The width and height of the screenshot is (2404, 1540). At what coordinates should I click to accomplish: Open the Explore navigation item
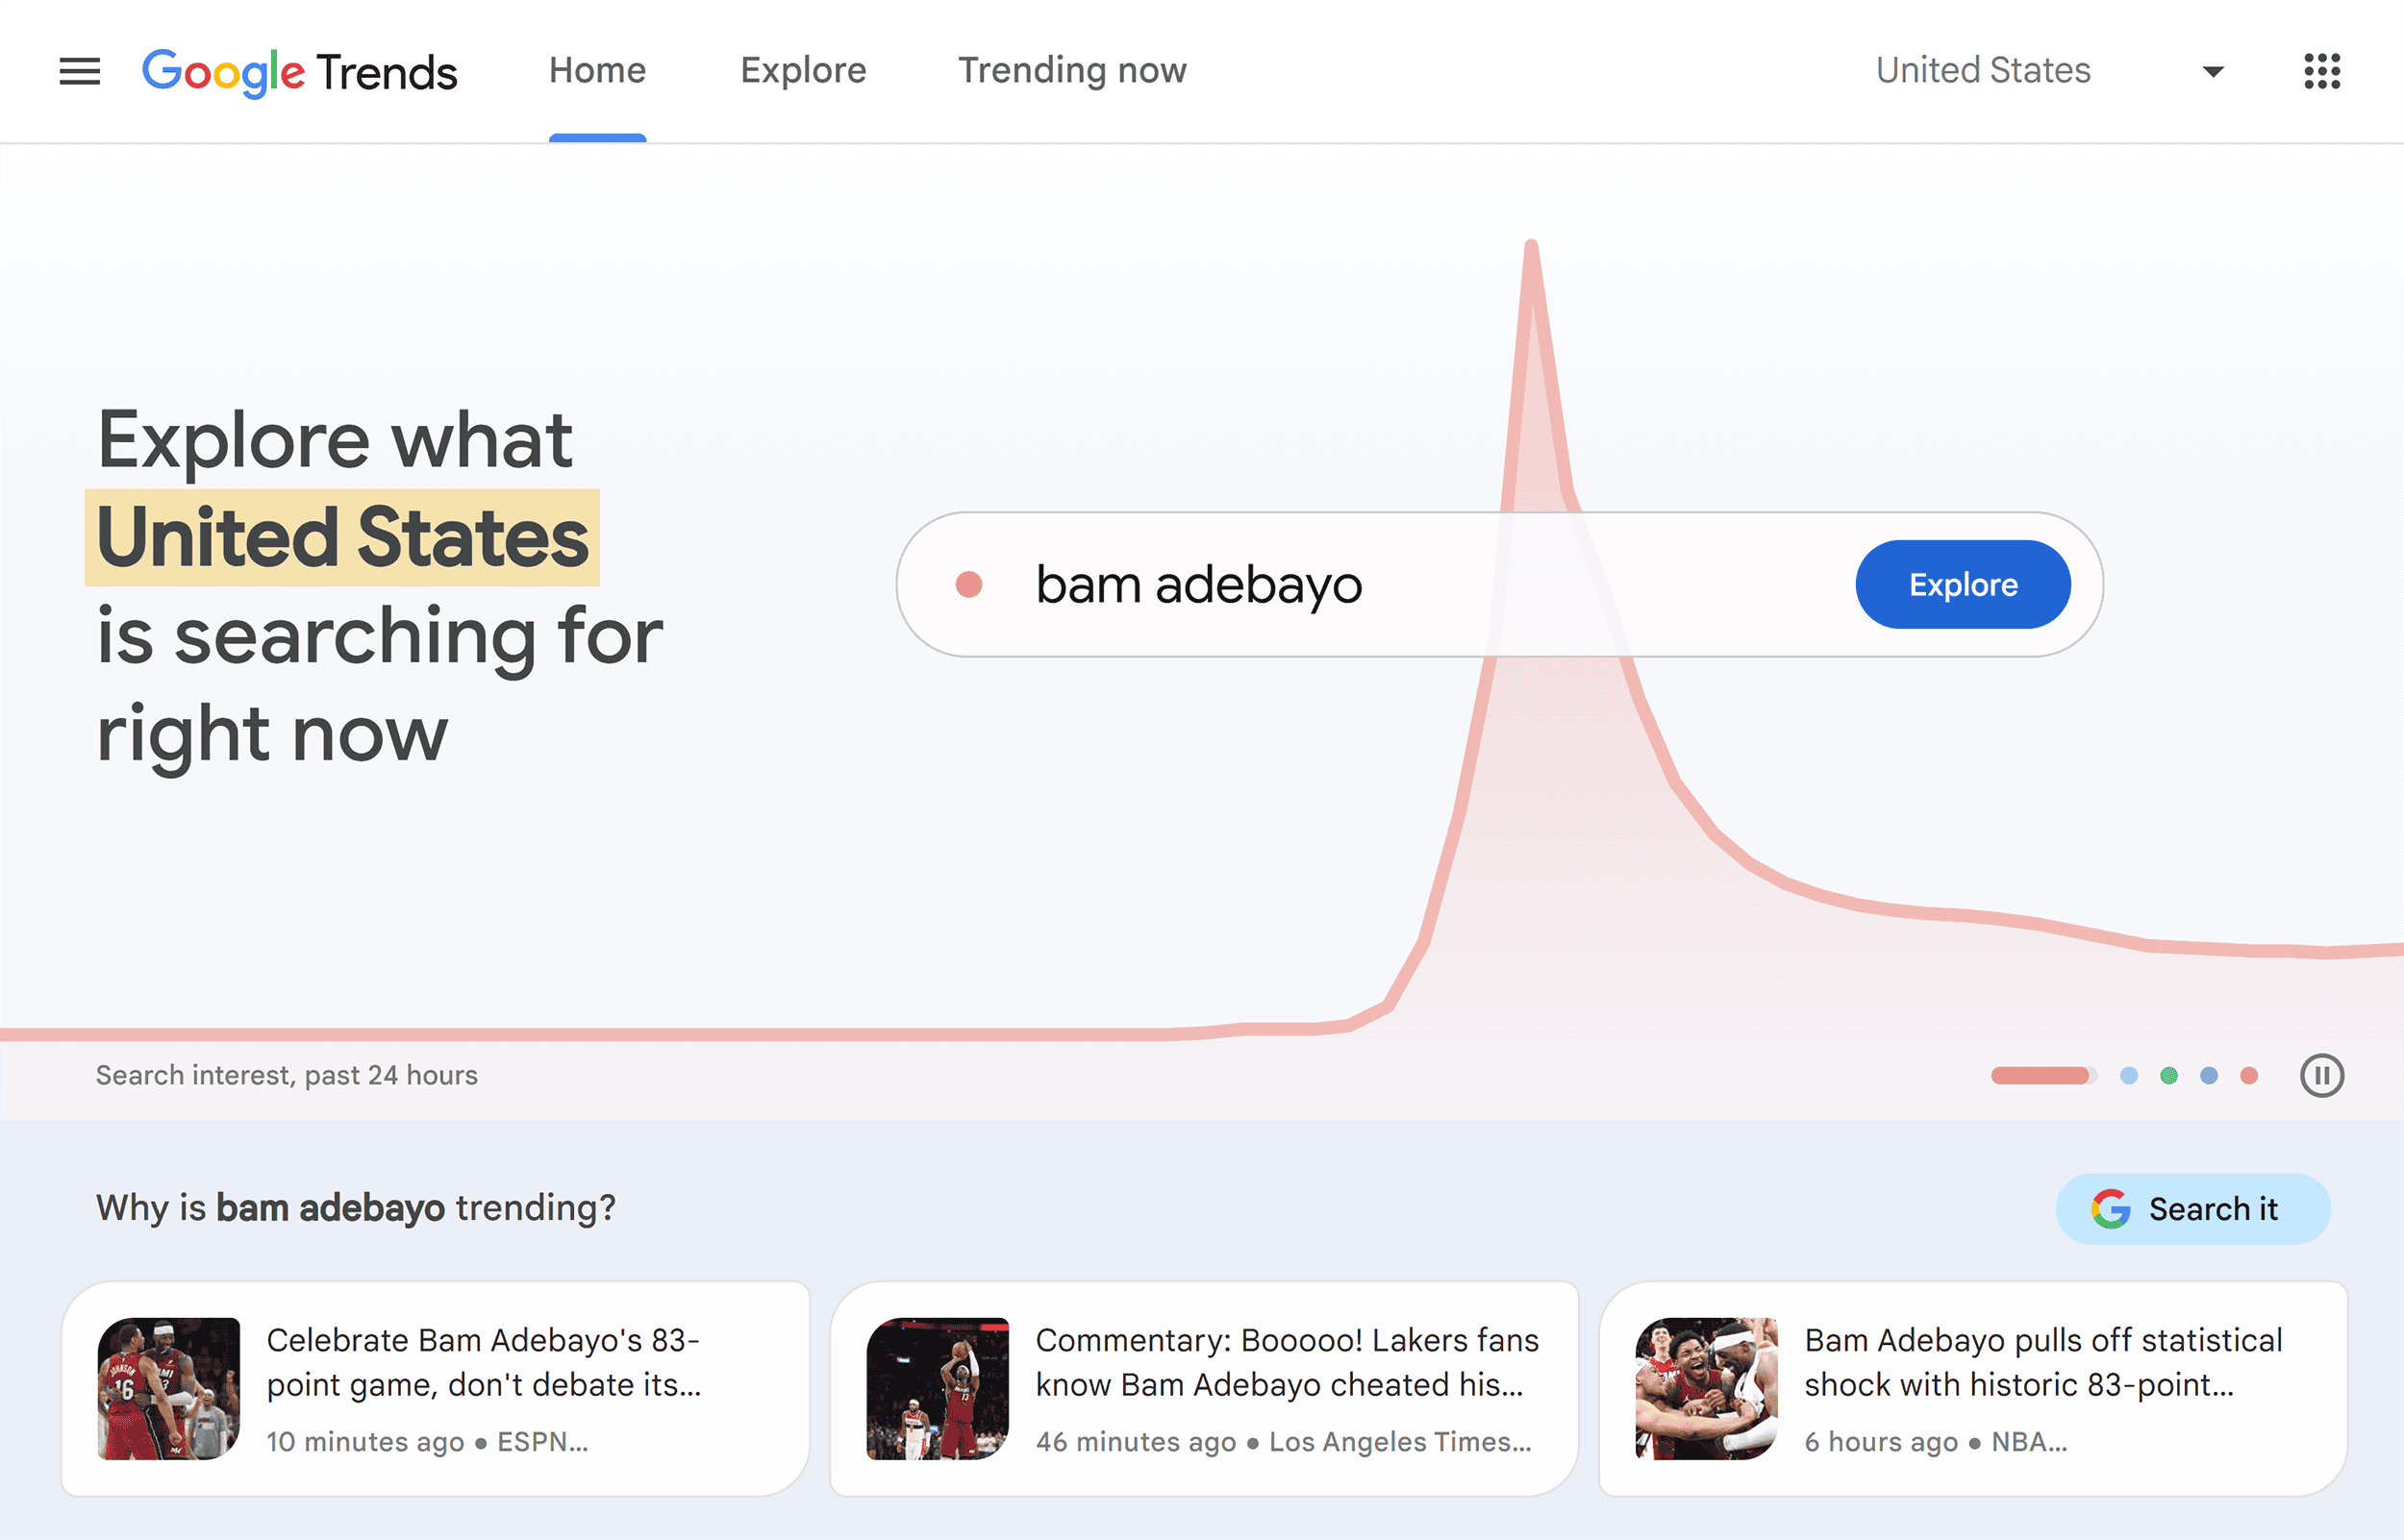(803, 70)
